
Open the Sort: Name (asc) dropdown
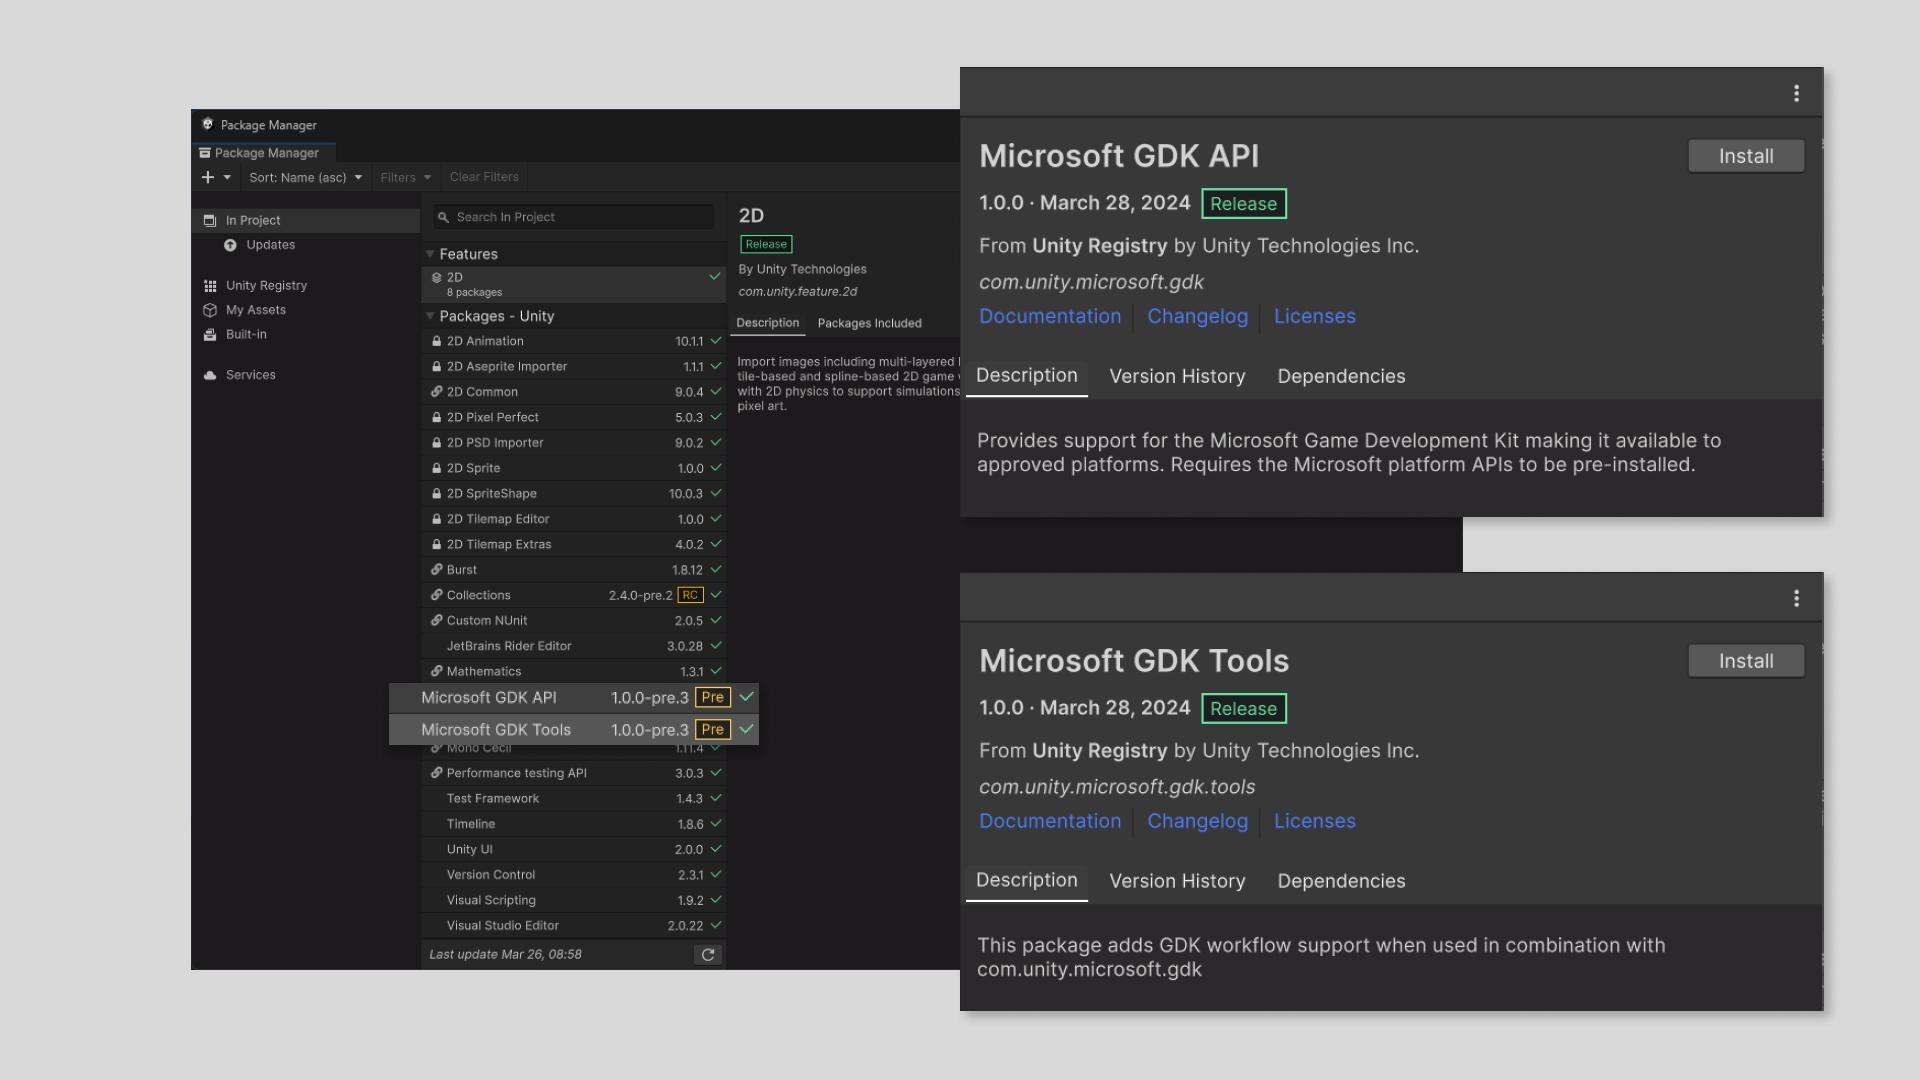tap(305, 177)
